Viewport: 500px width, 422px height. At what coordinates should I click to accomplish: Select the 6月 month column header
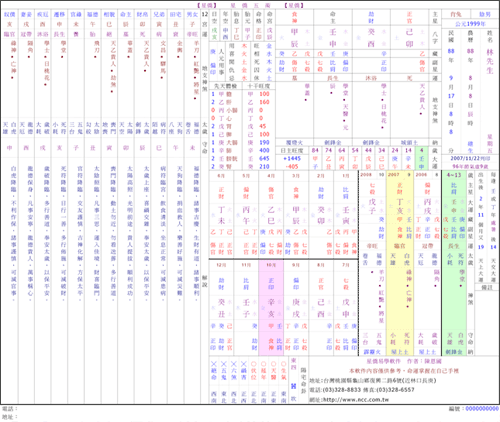[221, 175]
